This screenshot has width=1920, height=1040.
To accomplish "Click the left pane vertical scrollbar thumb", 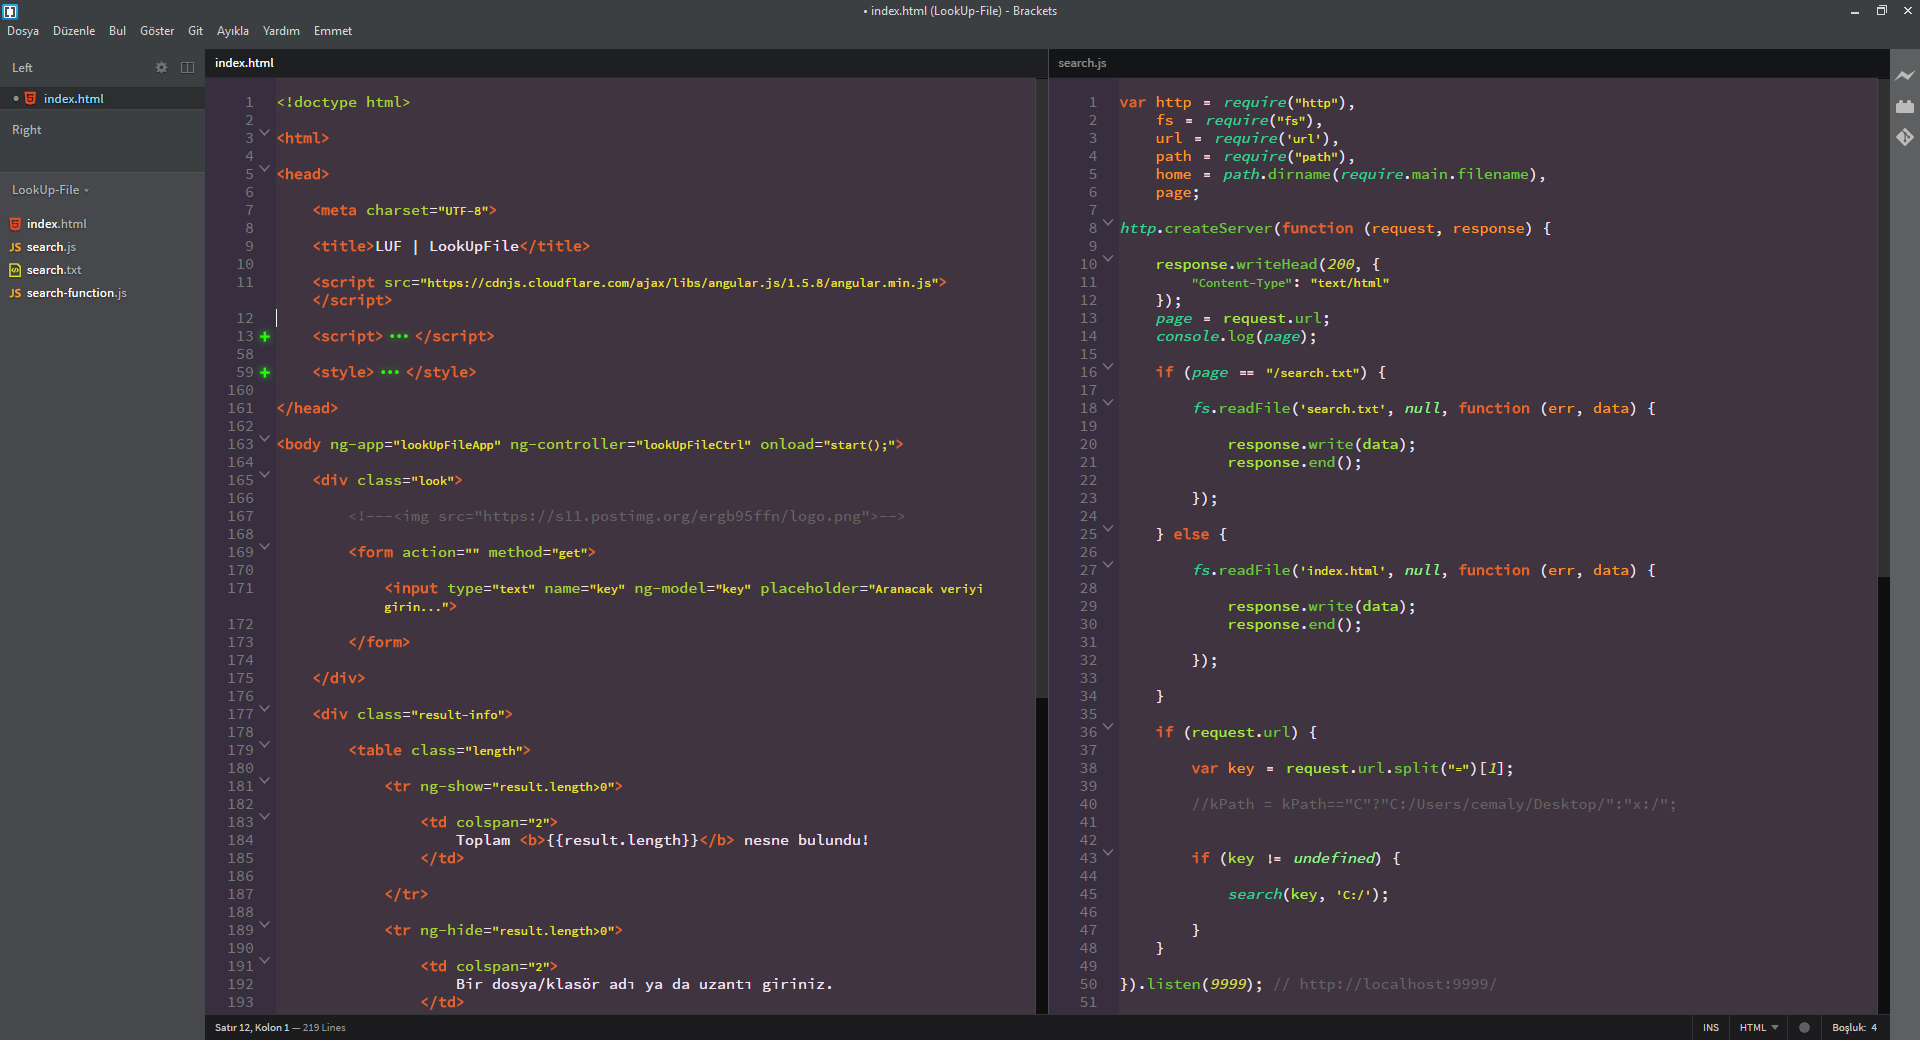I will (1041, 388).
